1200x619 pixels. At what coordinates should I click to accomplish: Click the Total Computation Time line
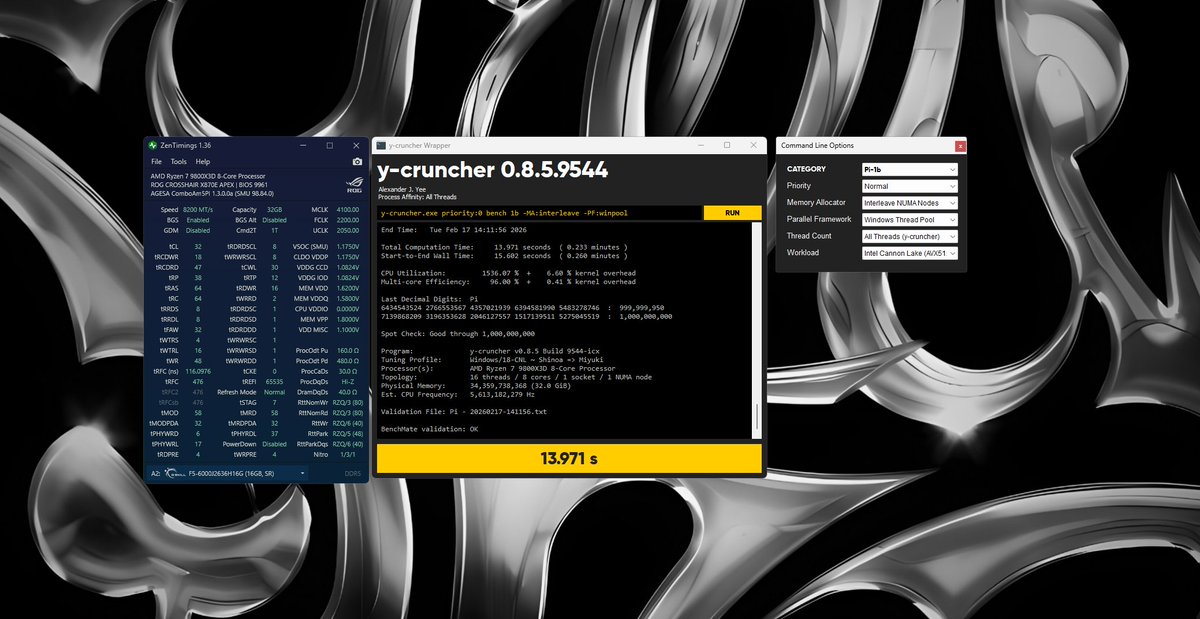point(504,246)
